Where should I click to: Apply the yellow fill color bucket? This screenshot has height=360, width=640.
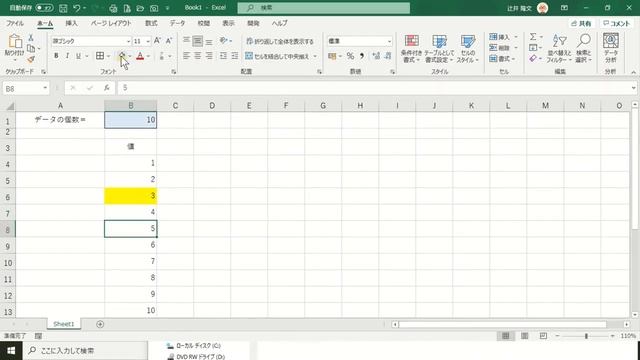122,56
